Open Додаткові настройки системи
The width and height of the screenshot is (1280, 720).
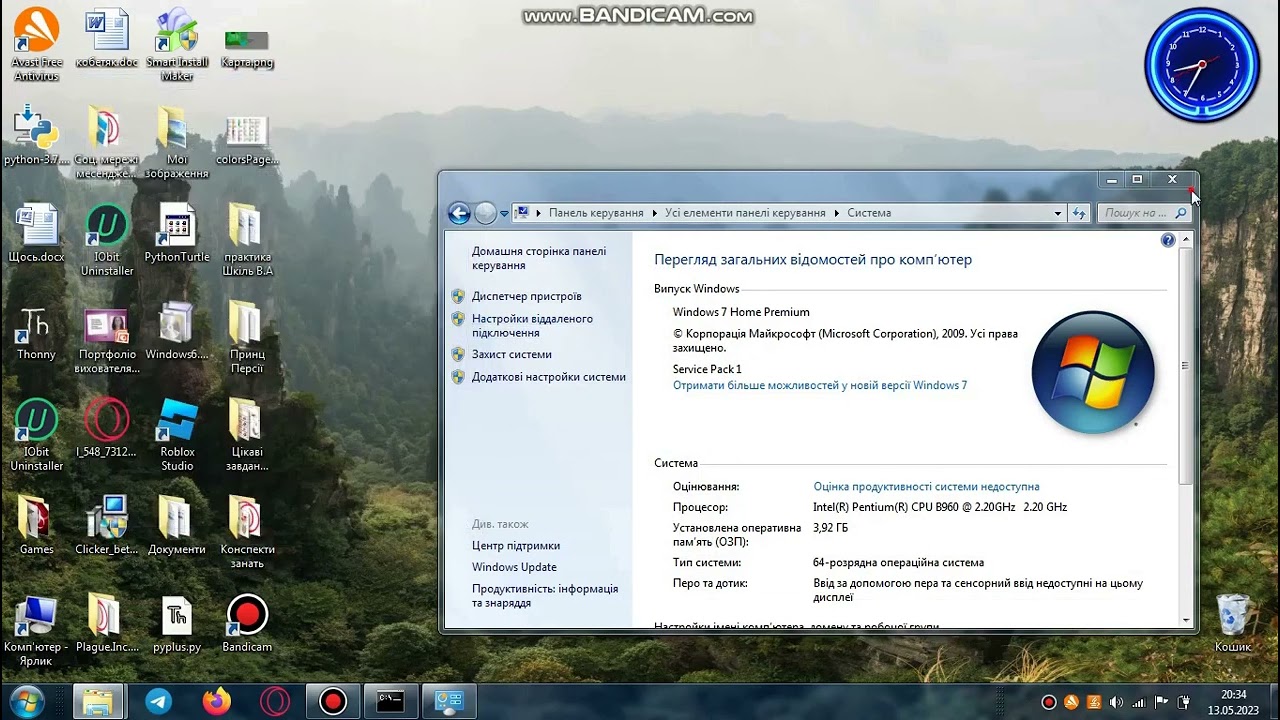(548, 377)
